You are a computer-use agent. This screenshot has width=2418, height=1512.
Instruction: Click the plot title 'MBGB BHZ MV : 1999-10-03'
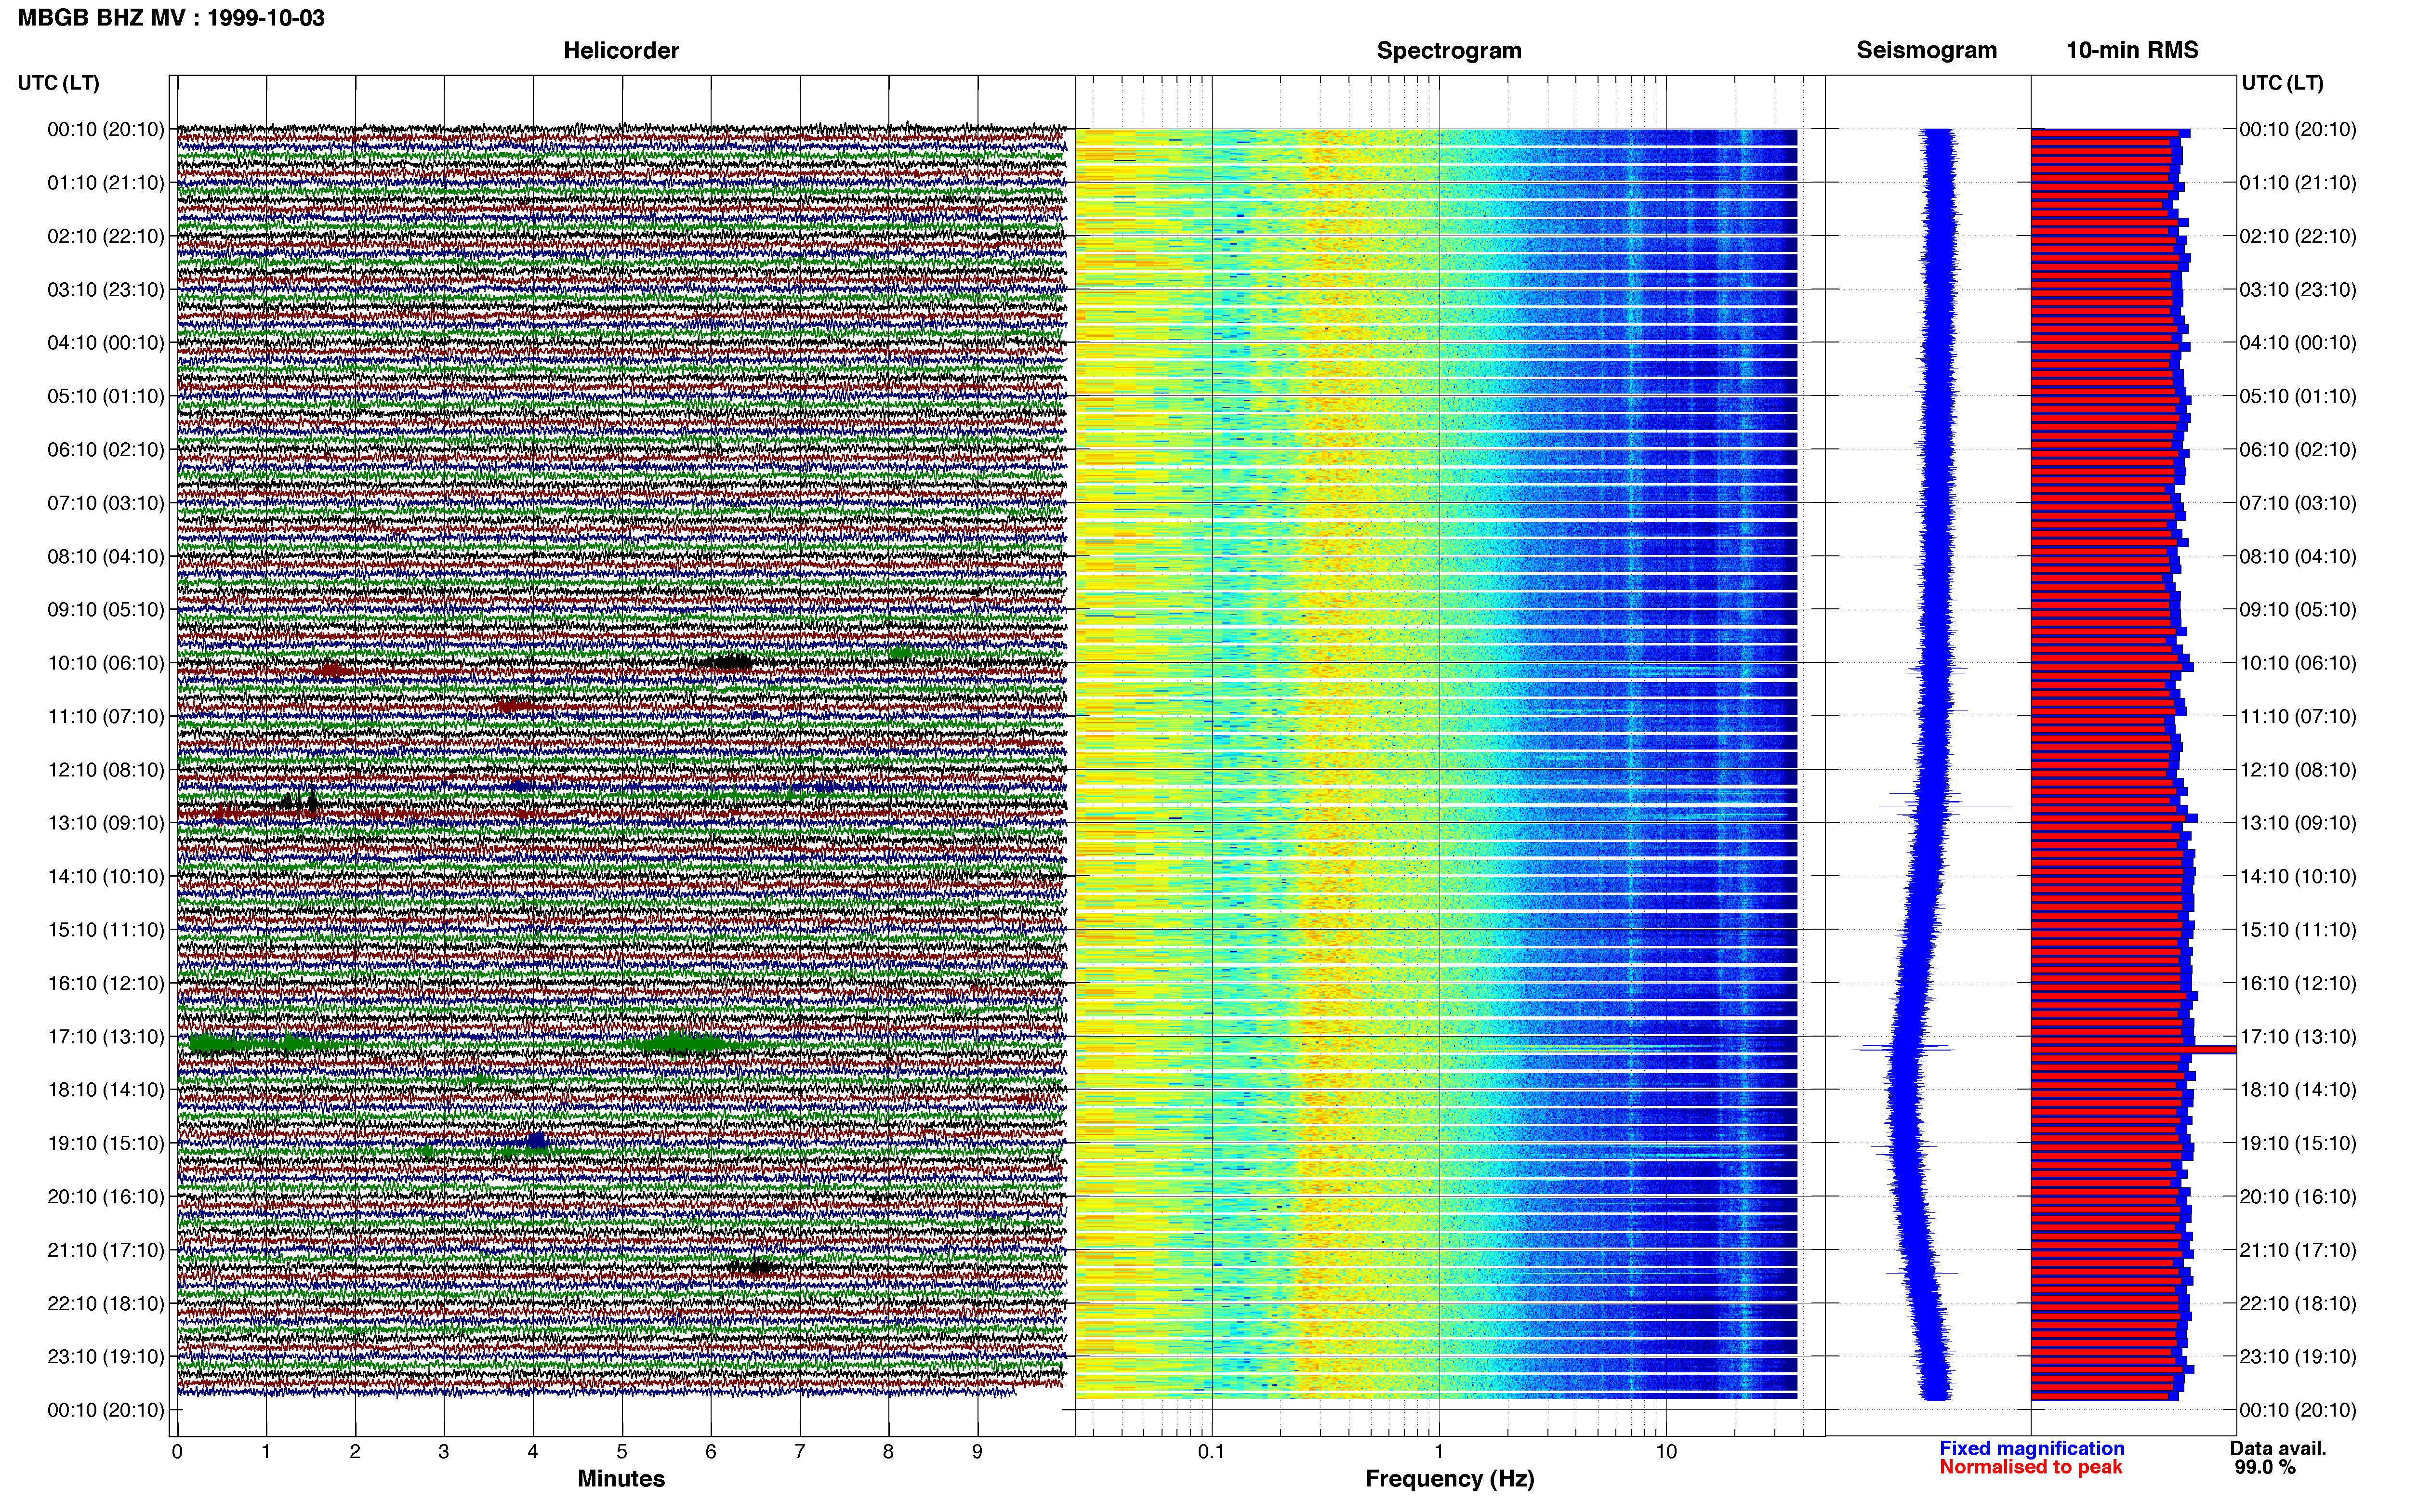pyautogui.click(x=171, y=17)
